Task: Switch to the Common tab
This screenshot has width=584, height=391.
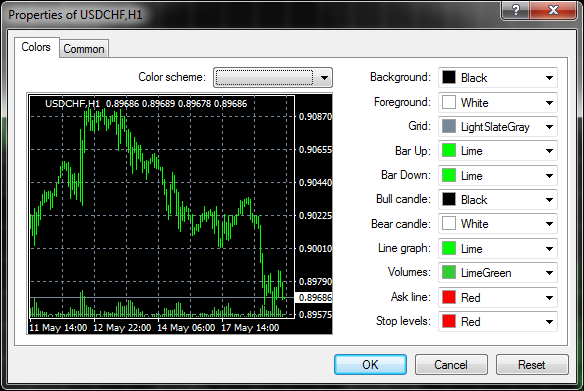Action: click(x=84, y=49)
